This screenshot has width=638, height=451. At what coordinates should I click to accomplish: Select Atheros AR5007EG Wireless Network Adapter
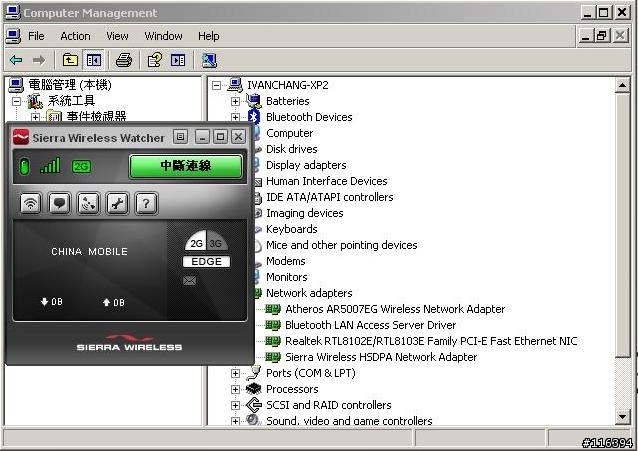pyautogui.click(x=395, y=309)
